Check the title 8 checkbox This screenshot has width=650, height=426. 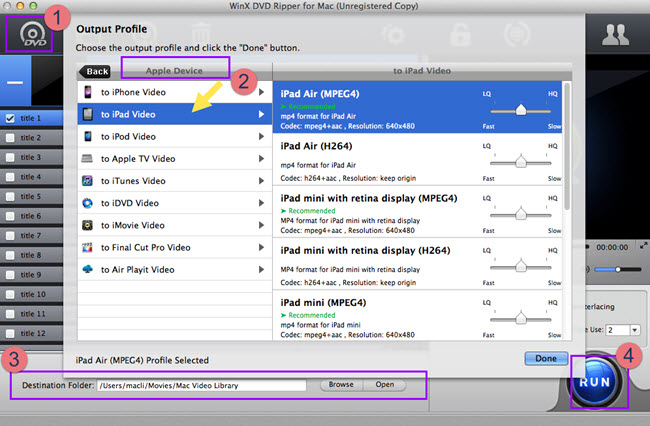pyautogui.click(x=10, y=255)
